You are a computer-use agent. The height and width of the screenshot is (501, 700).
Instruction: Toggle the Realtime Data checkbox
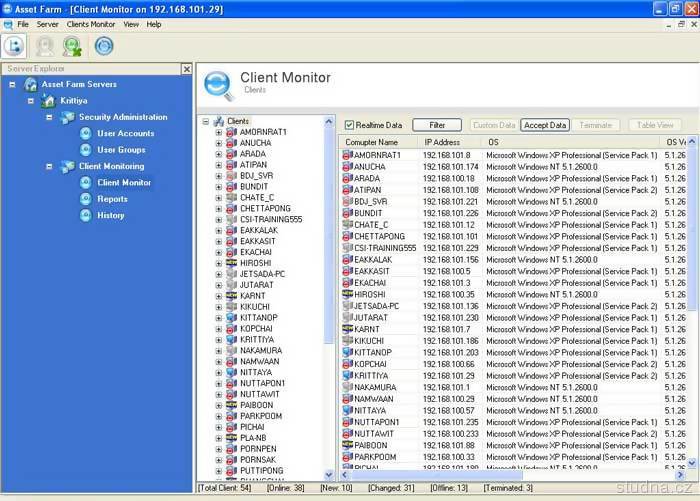[349, 125]
